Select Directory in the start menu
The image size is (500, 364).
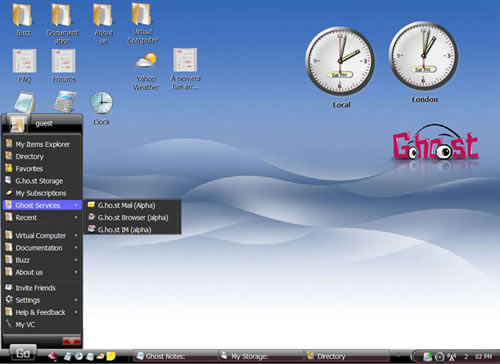42,157
